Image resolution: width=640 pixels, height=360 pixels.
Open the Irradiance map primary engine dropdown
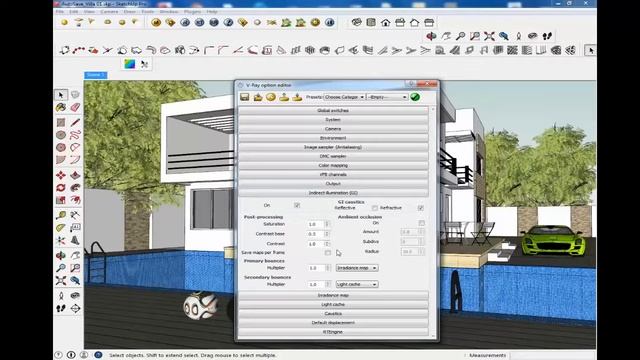357,268
